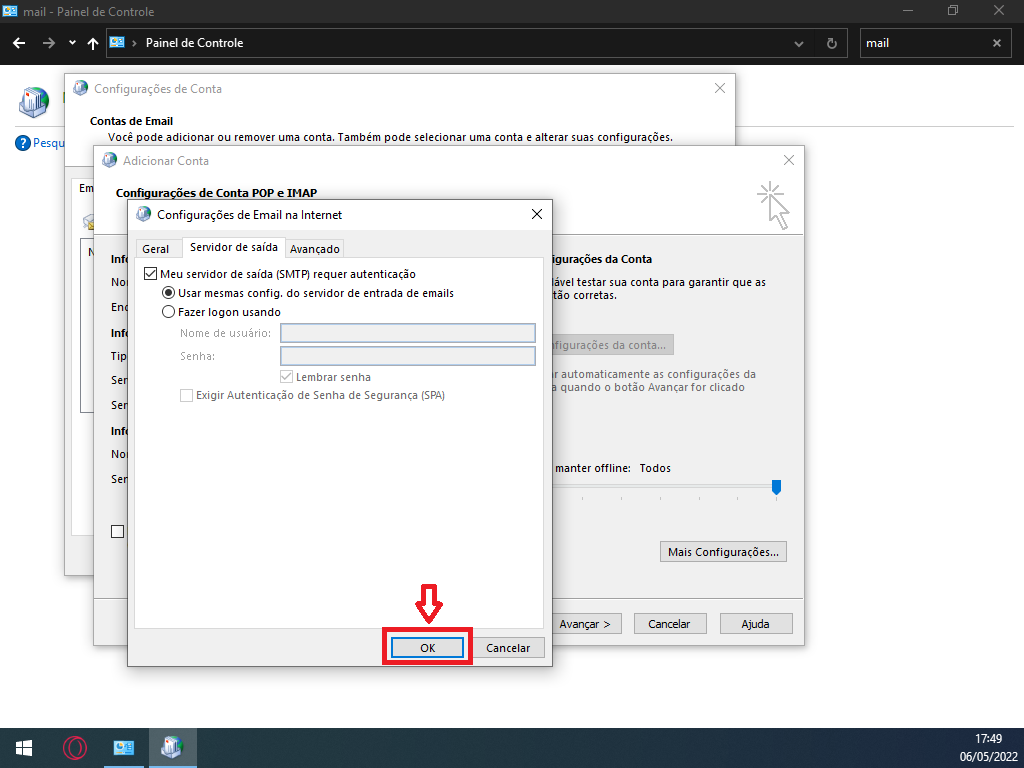The width and height of the screenshot is (1024, 768).
Task: Click the Refresh address bar icon
Action: pos(831,43)
